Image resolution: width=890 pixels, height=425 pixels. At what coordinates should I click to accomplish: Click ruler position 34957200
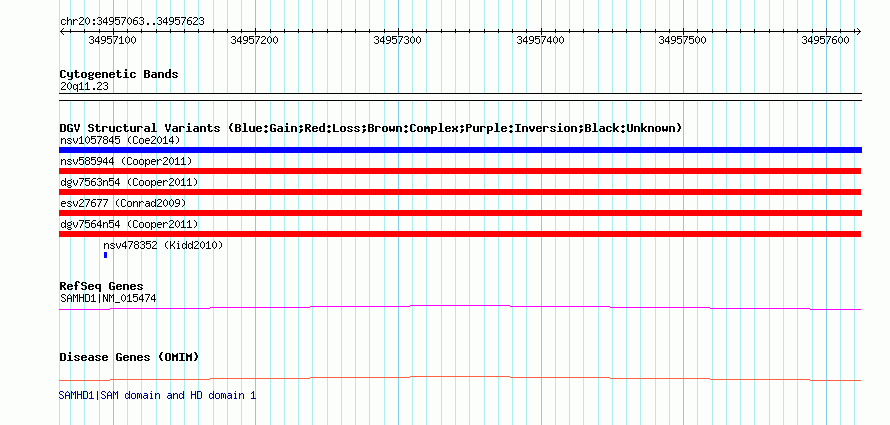pos(254,40)
